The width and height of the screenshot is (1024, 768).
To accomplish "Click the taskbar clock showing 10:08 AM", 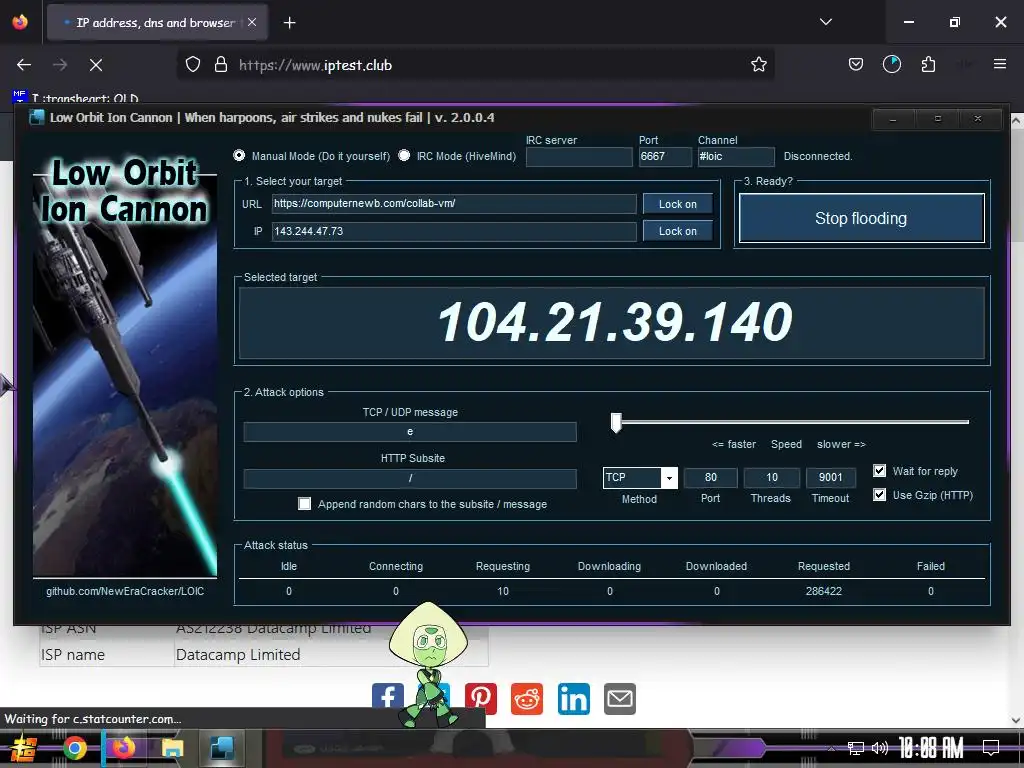I will [931, 748].
